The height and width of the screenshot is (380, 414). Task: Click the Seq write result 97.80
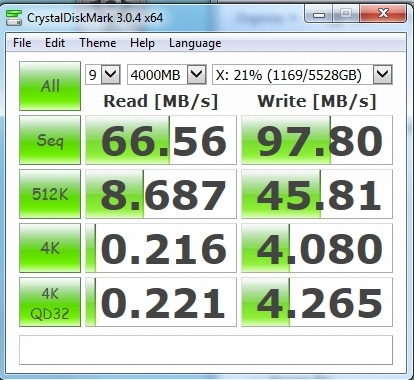317,140
